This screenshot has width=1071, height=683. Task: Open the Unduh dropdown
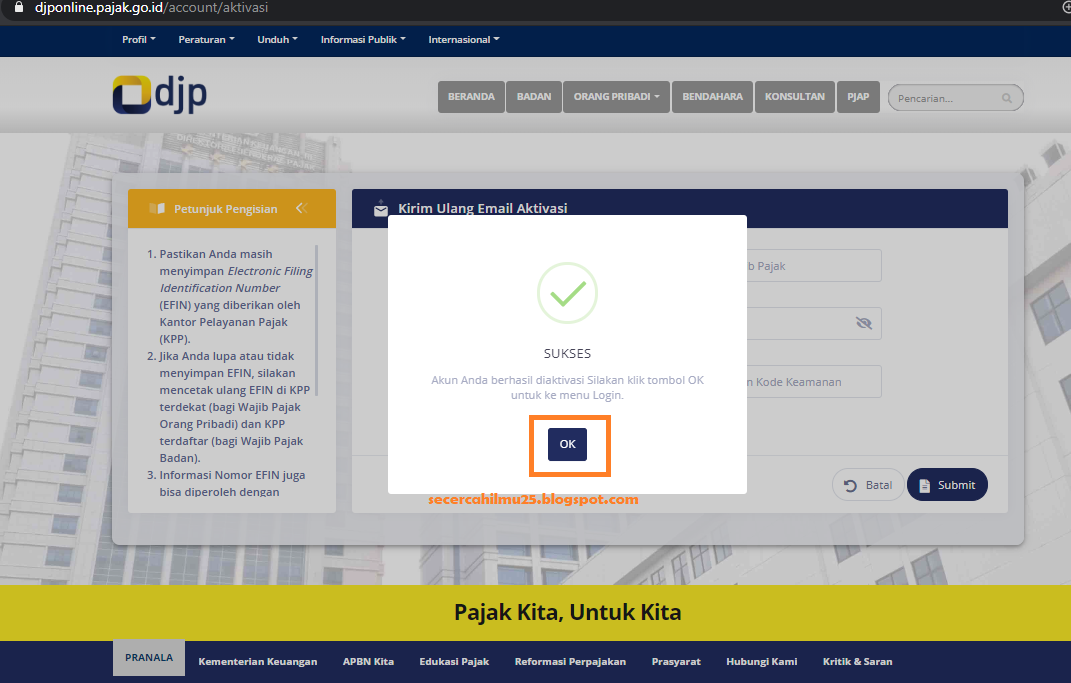point(277,40)
